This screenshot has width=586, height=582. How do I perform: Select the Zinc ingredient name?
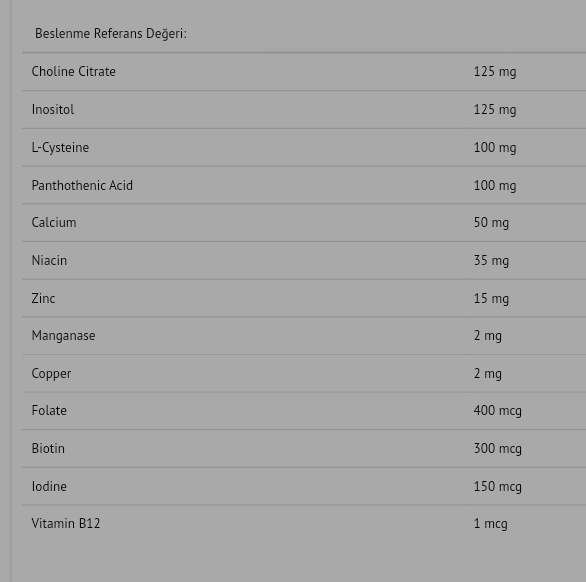point(43,298)
